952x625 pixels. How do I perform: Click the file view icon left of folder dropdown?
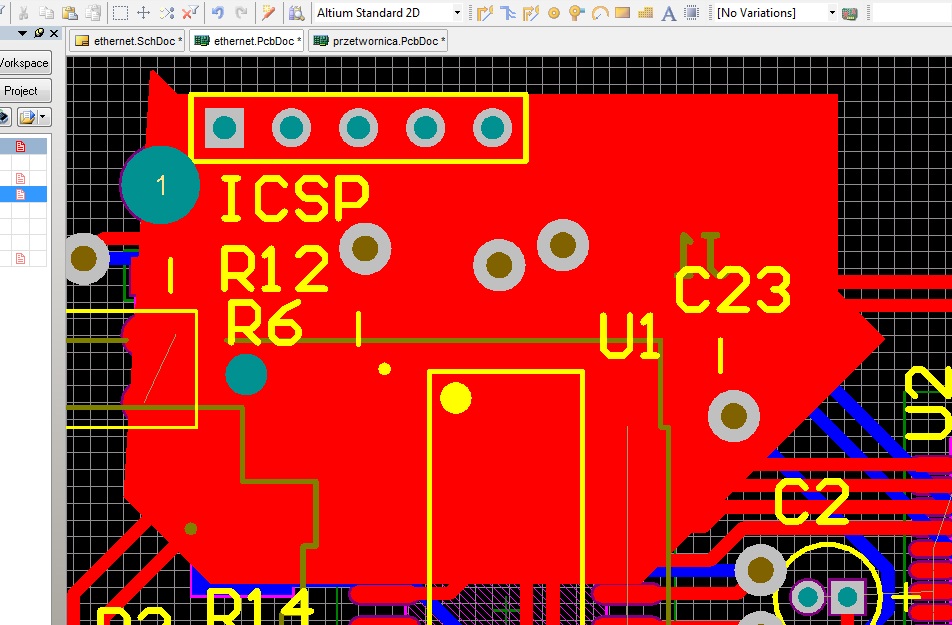click(x=4, y=117)
